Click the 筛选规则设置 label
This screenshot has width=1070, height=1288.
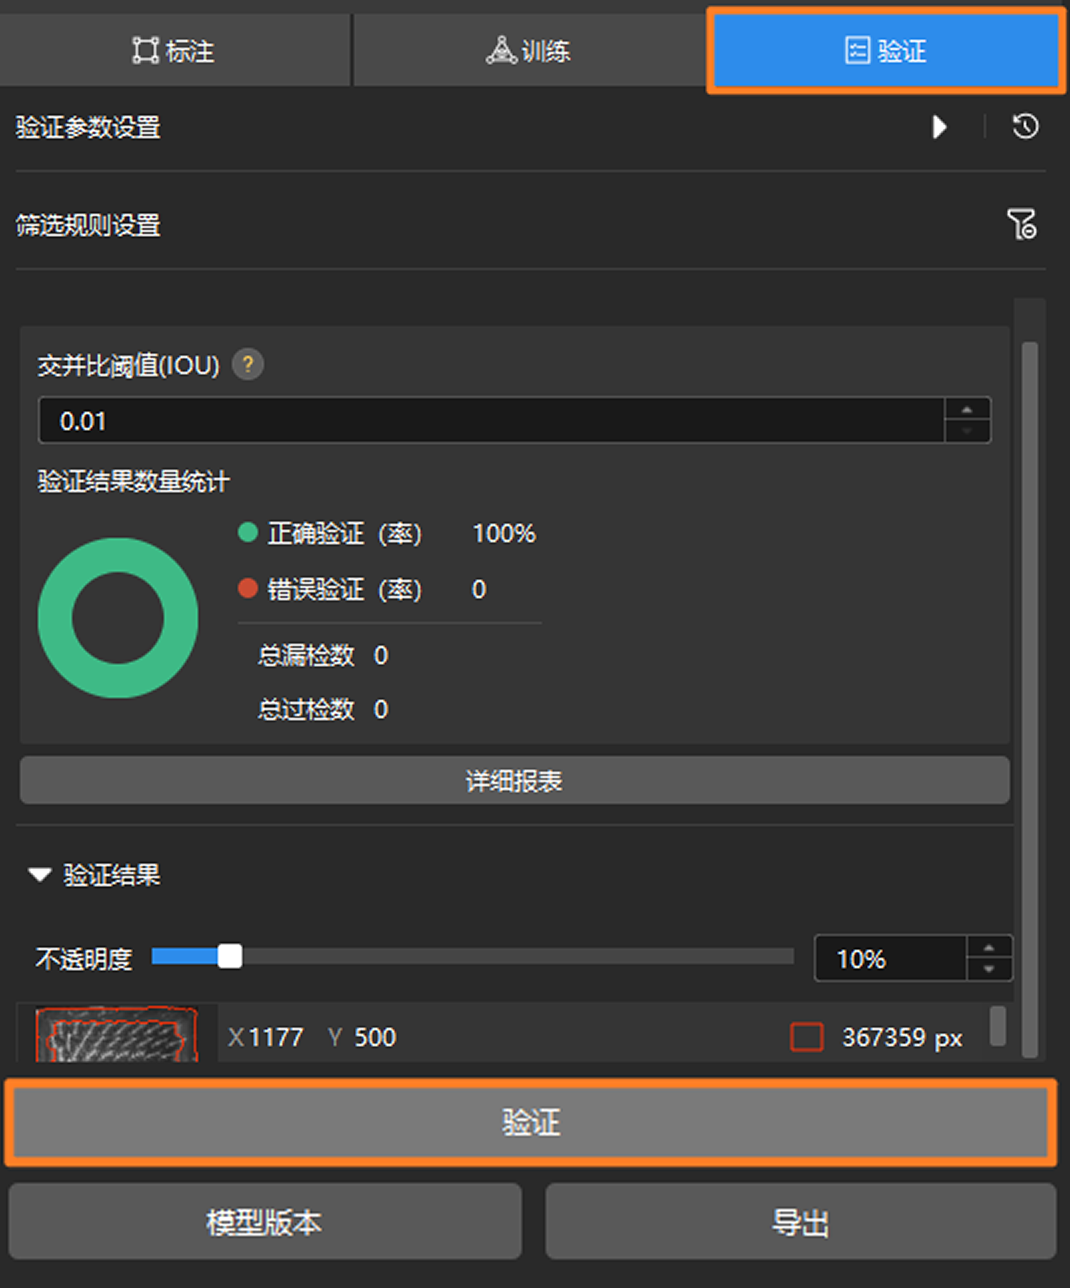coord(88,225)
